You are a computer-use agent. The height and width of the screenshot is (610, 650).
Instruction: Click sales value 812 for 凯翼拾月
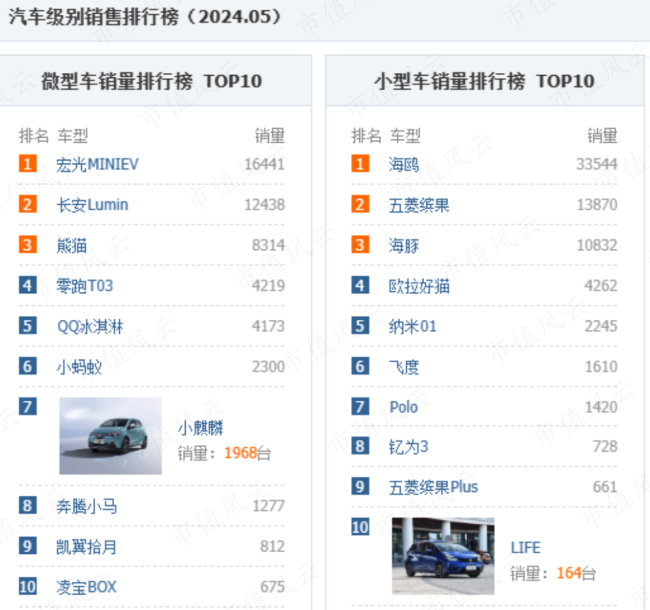pos(272,547)
